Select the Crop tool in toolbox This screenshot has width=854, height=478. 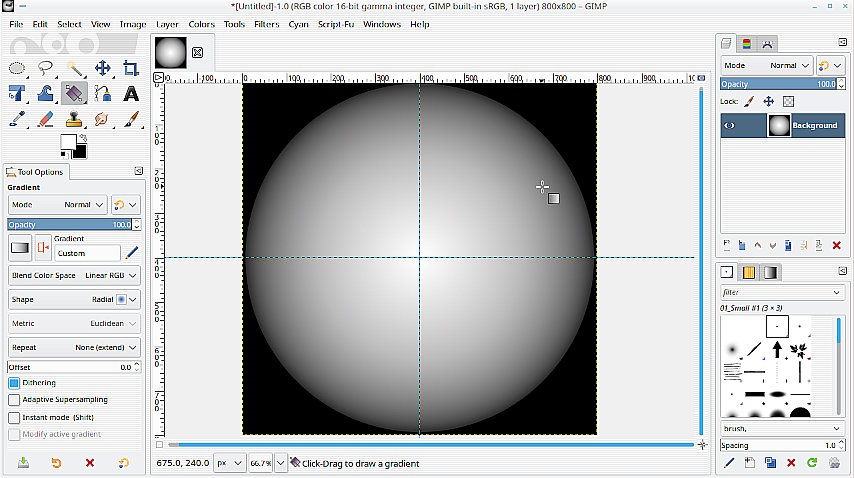click(130, 68)
